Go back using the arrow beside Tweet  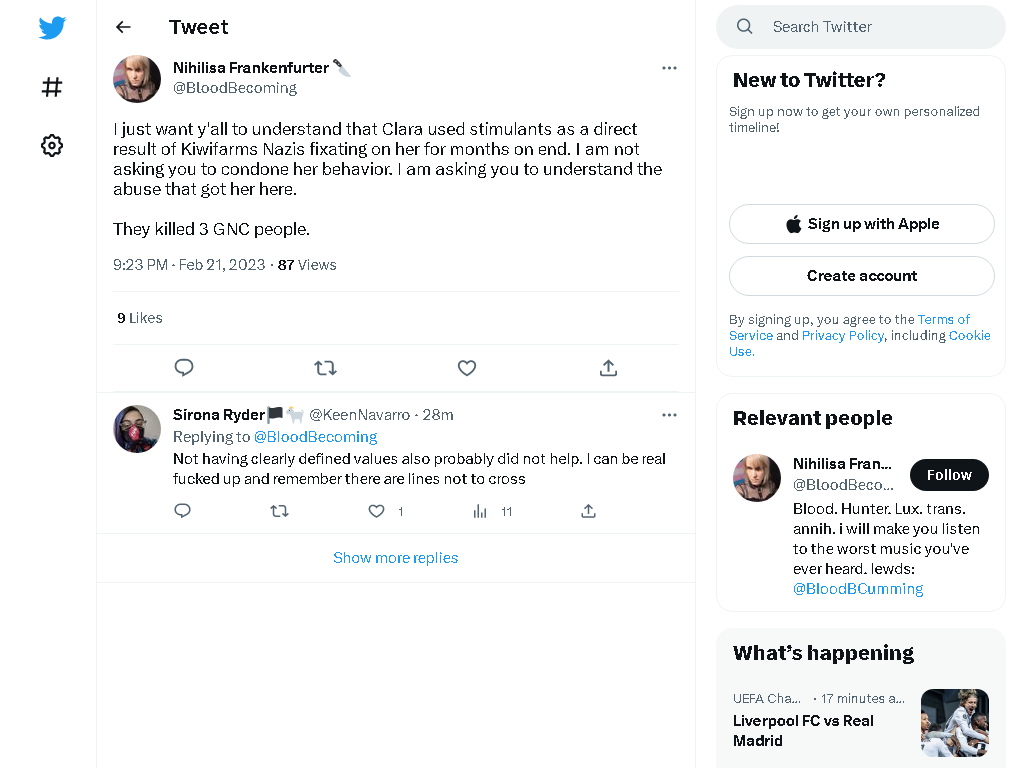pyautogui.click(x=123, y=27)
